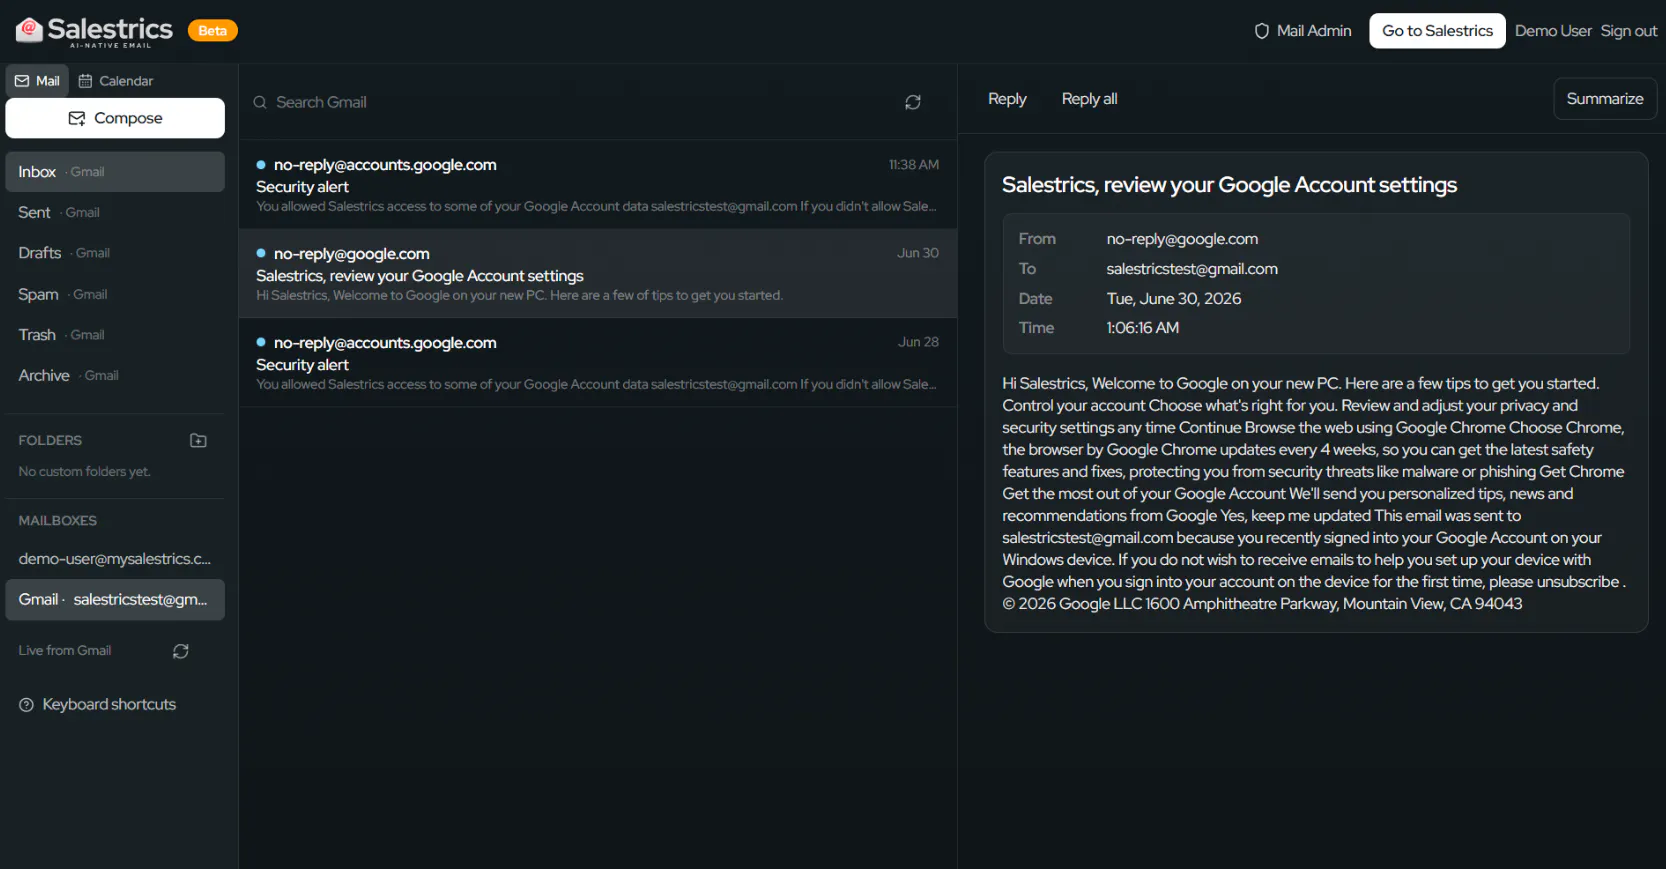The image size is (1666, 869).
Task: Click the recipient salestricstest@gmail.com in the To row
Action: point(1192,269)
